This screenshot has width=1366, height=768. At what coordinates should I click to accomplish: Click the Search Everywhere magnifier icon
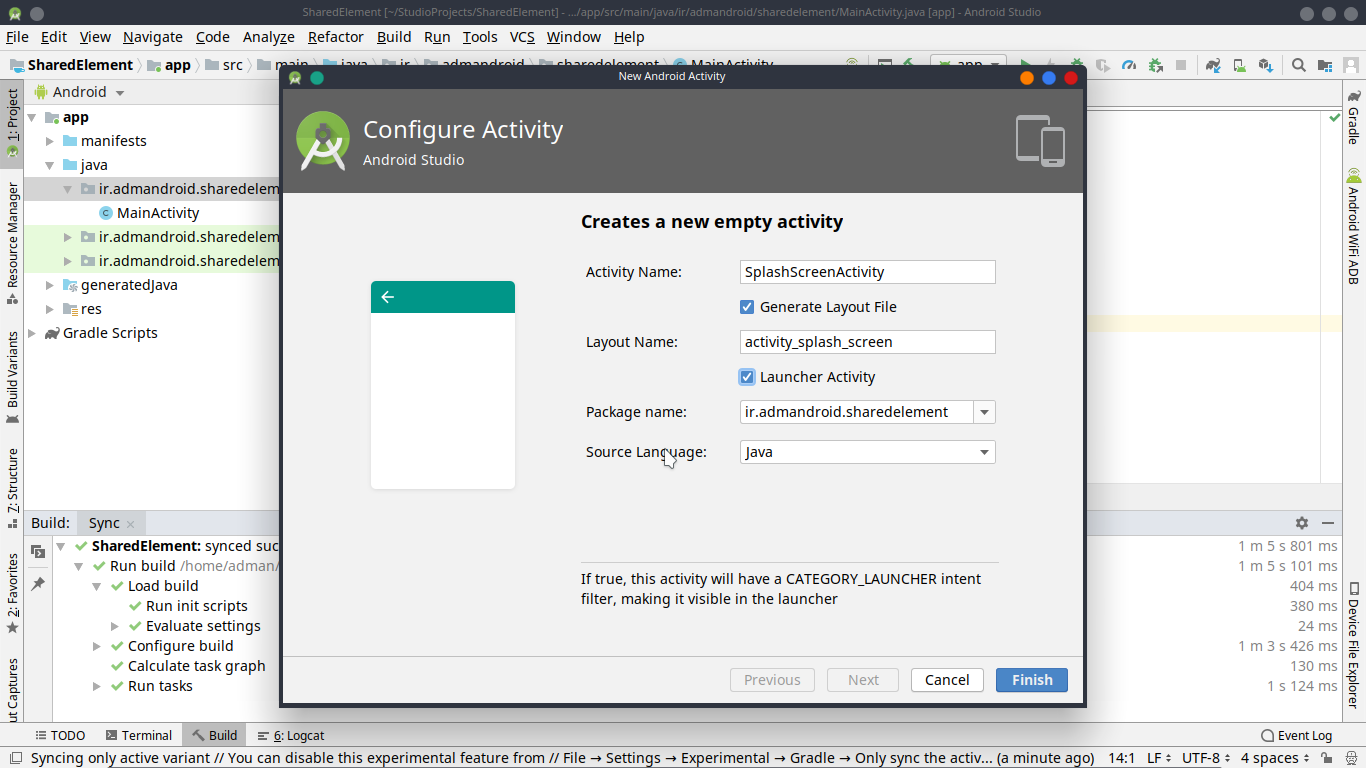click(1298, 65)
